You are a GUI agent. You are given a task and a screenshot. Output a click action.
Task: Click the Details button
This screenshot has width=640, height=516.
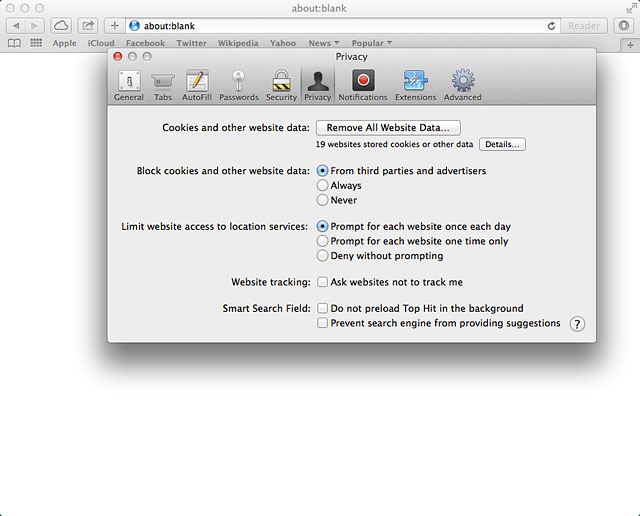click(x=502, y=144)
